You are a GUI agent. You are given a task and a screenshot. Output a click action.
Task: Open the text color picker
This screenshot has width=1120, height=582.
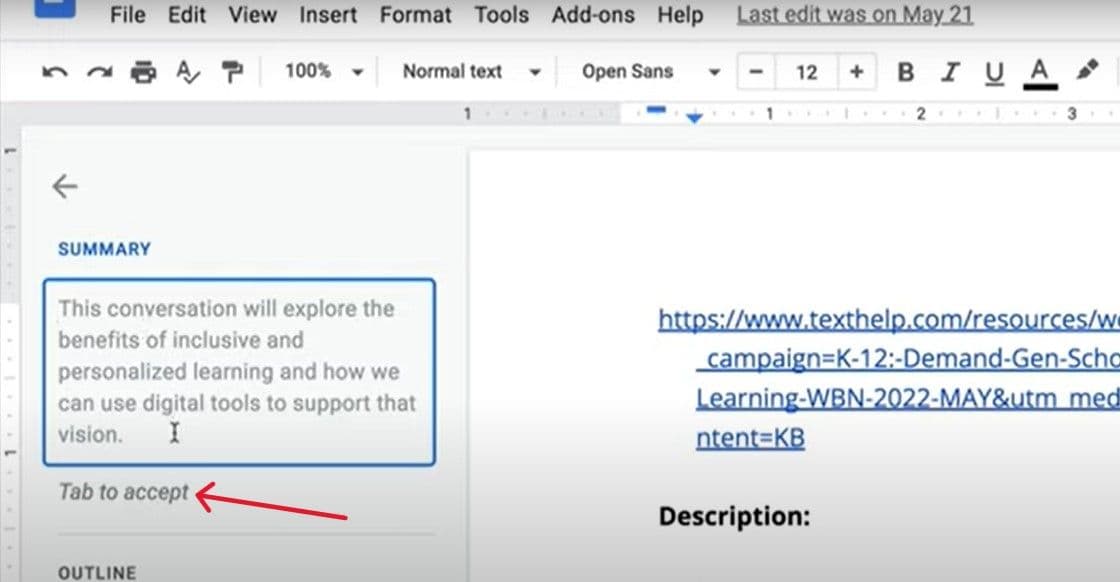tap(1040, 72)
